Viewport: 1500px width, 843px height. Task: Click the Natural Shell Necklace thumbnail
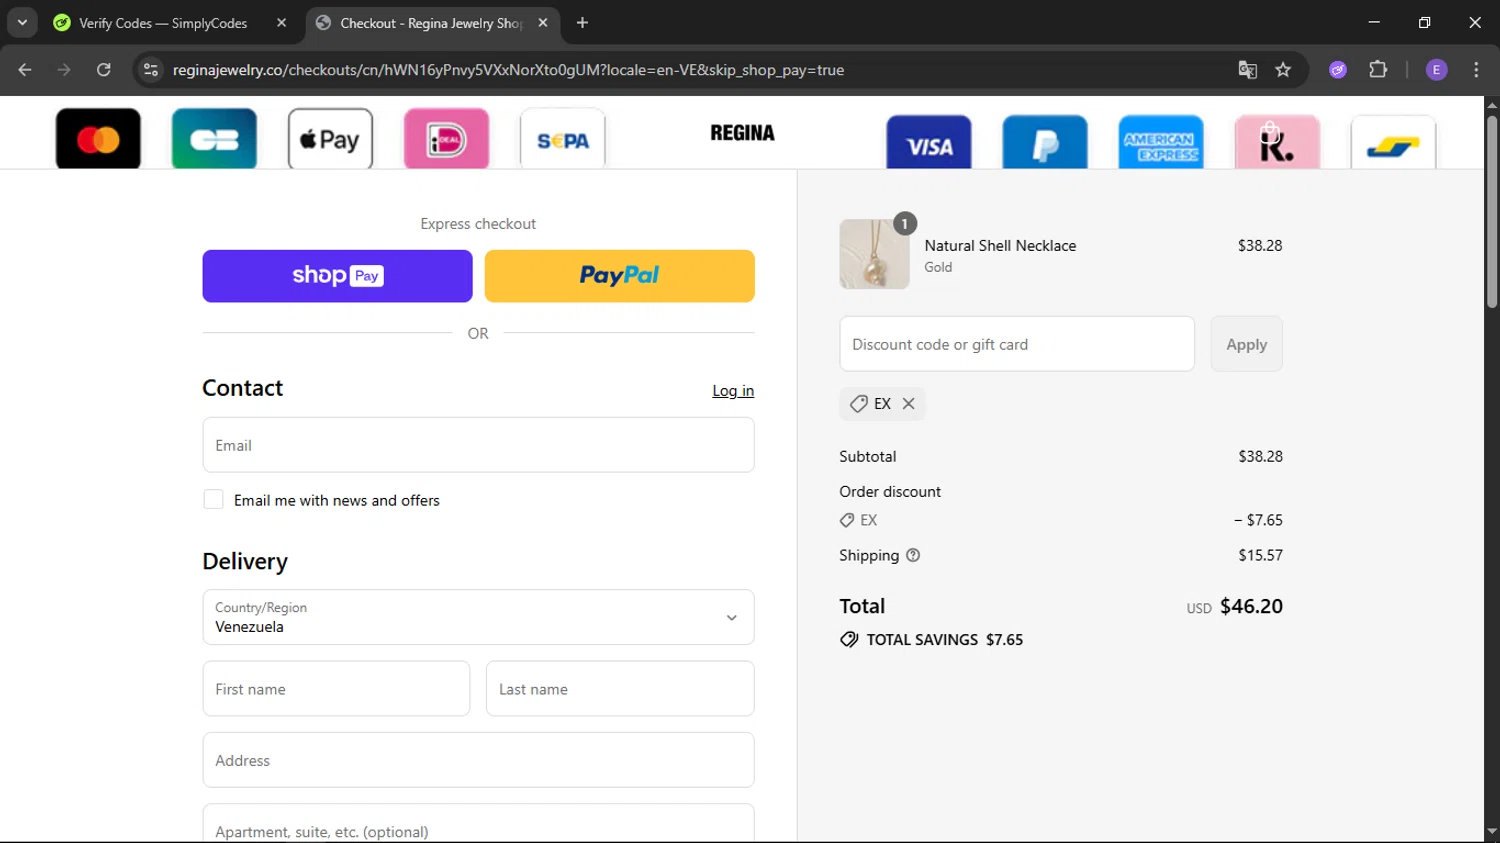pyautogui.click(x=874, y=254)
